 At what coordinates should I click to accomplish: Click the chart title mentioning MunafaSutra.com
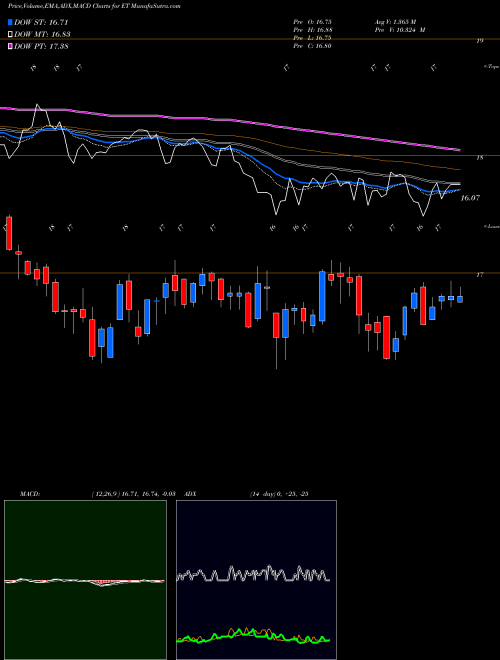click(94, 7)
